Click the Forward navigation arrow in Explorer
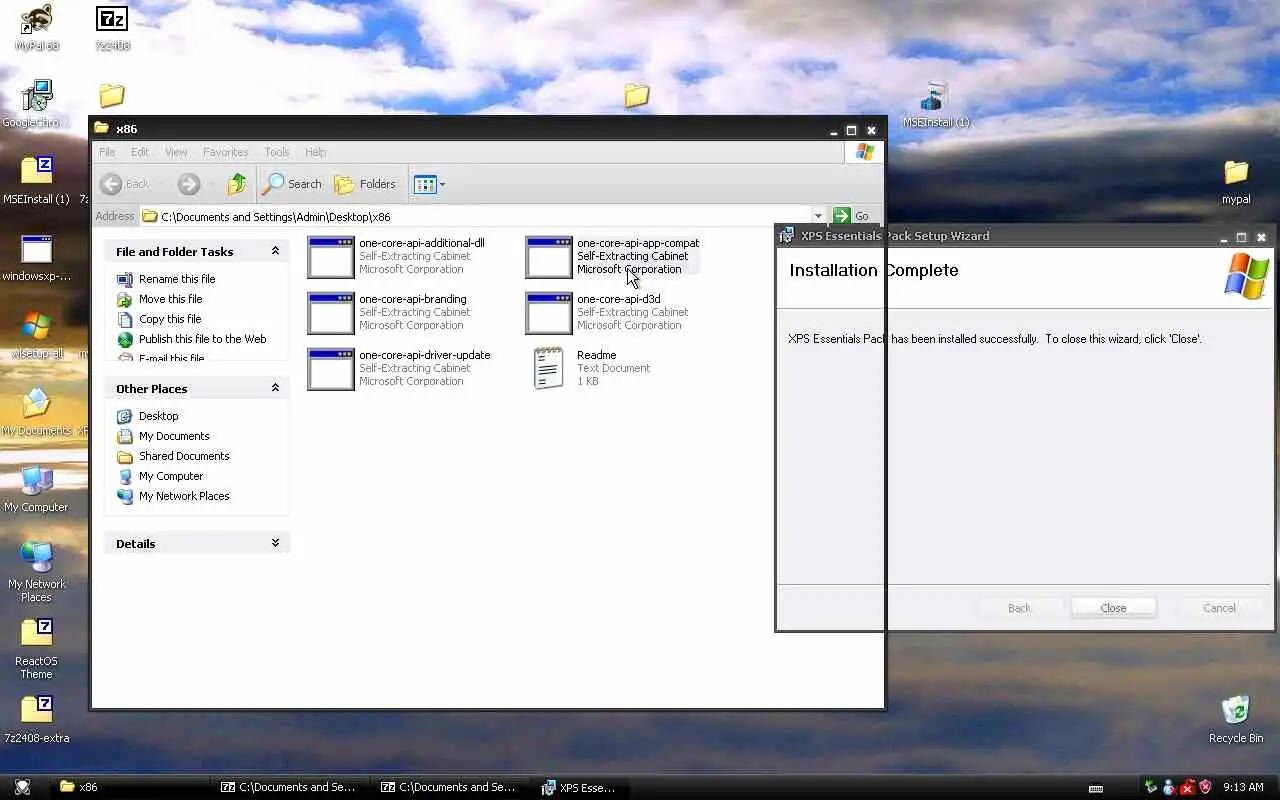 coord(189,184)
